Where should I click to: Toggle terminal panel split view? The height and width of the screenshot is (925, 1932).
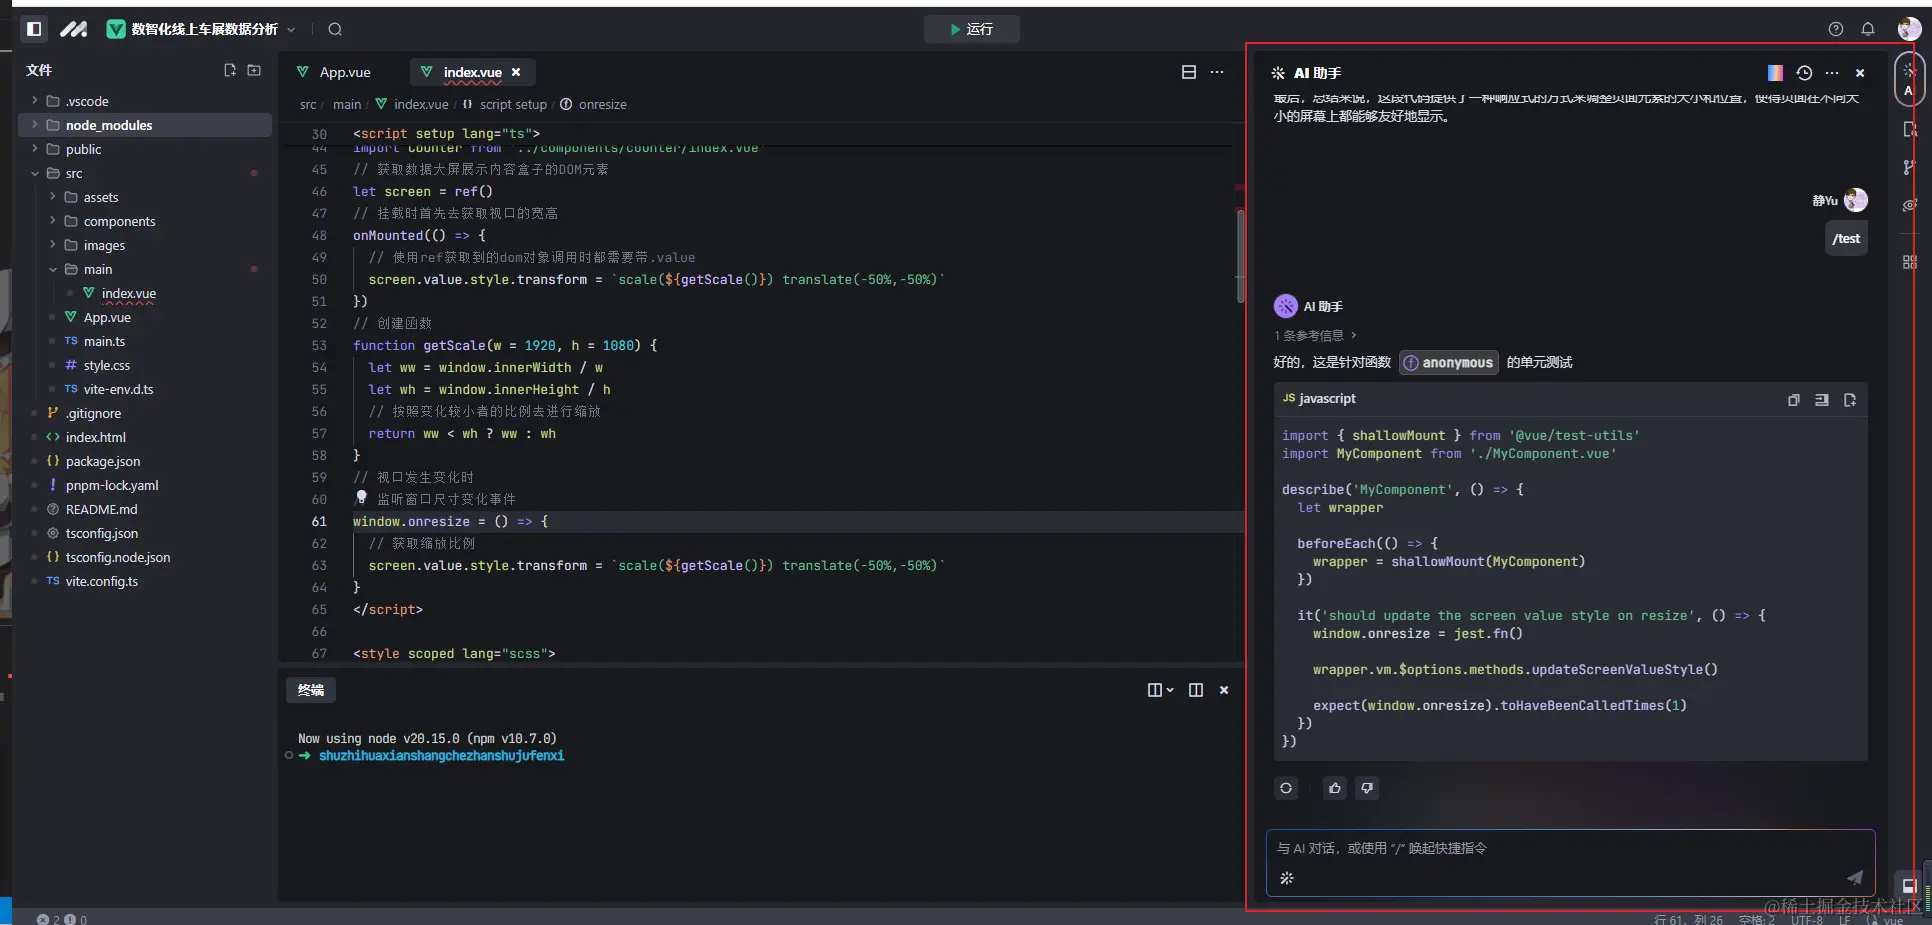coord(1196,690)
